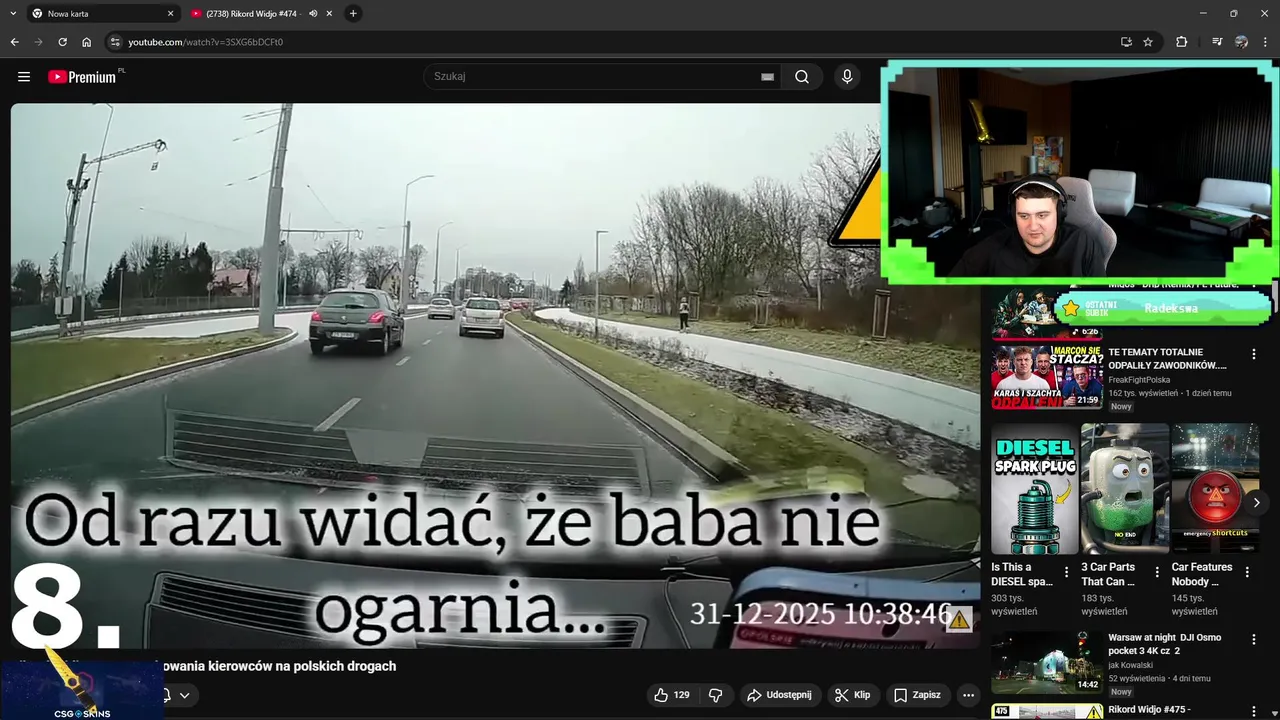The height and width of the screenshot is (720, 1280).
Task: Open the Chrome profile avatar
Action: 1241,42
